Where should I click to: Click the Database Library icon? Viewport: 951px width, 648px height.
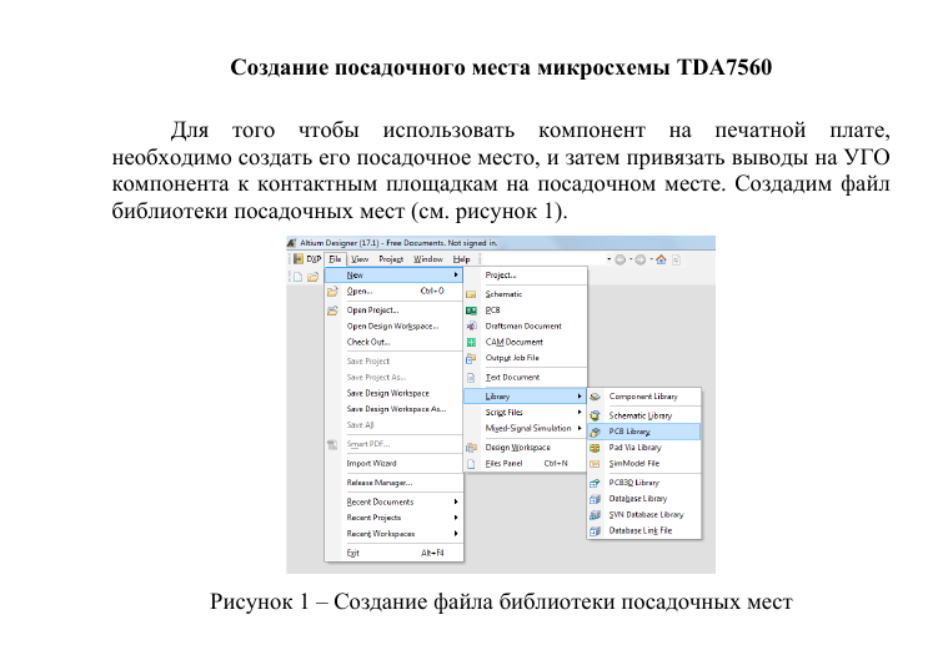click(x=595, y=498)
